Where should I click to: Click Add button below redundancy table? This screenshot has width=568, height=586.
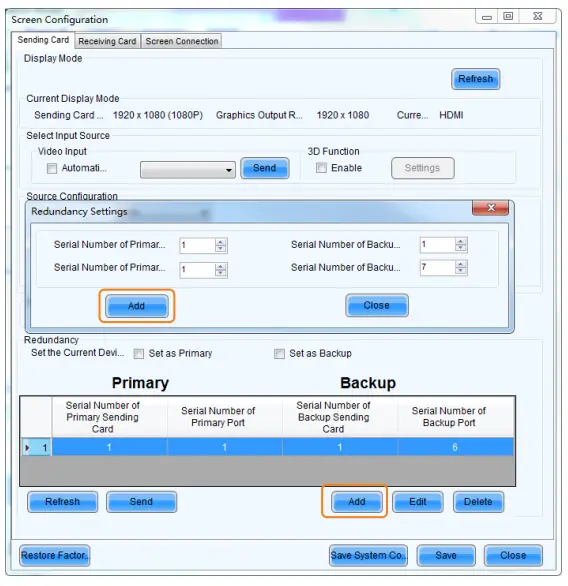[x=356, y=502]
